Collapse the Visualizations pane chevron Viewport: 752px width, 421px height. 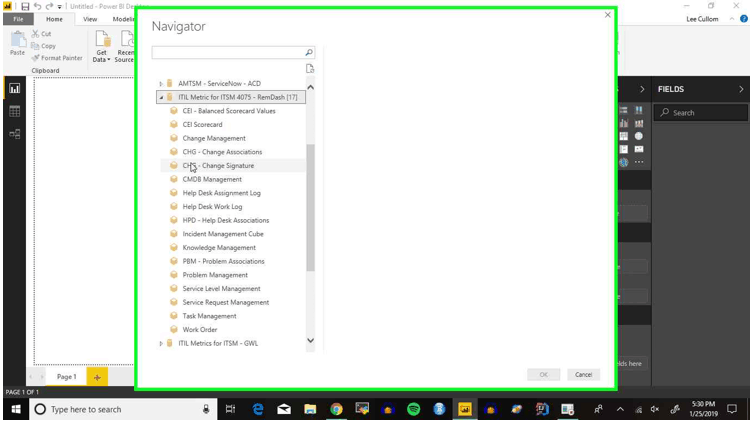click(x=642, y=89)
